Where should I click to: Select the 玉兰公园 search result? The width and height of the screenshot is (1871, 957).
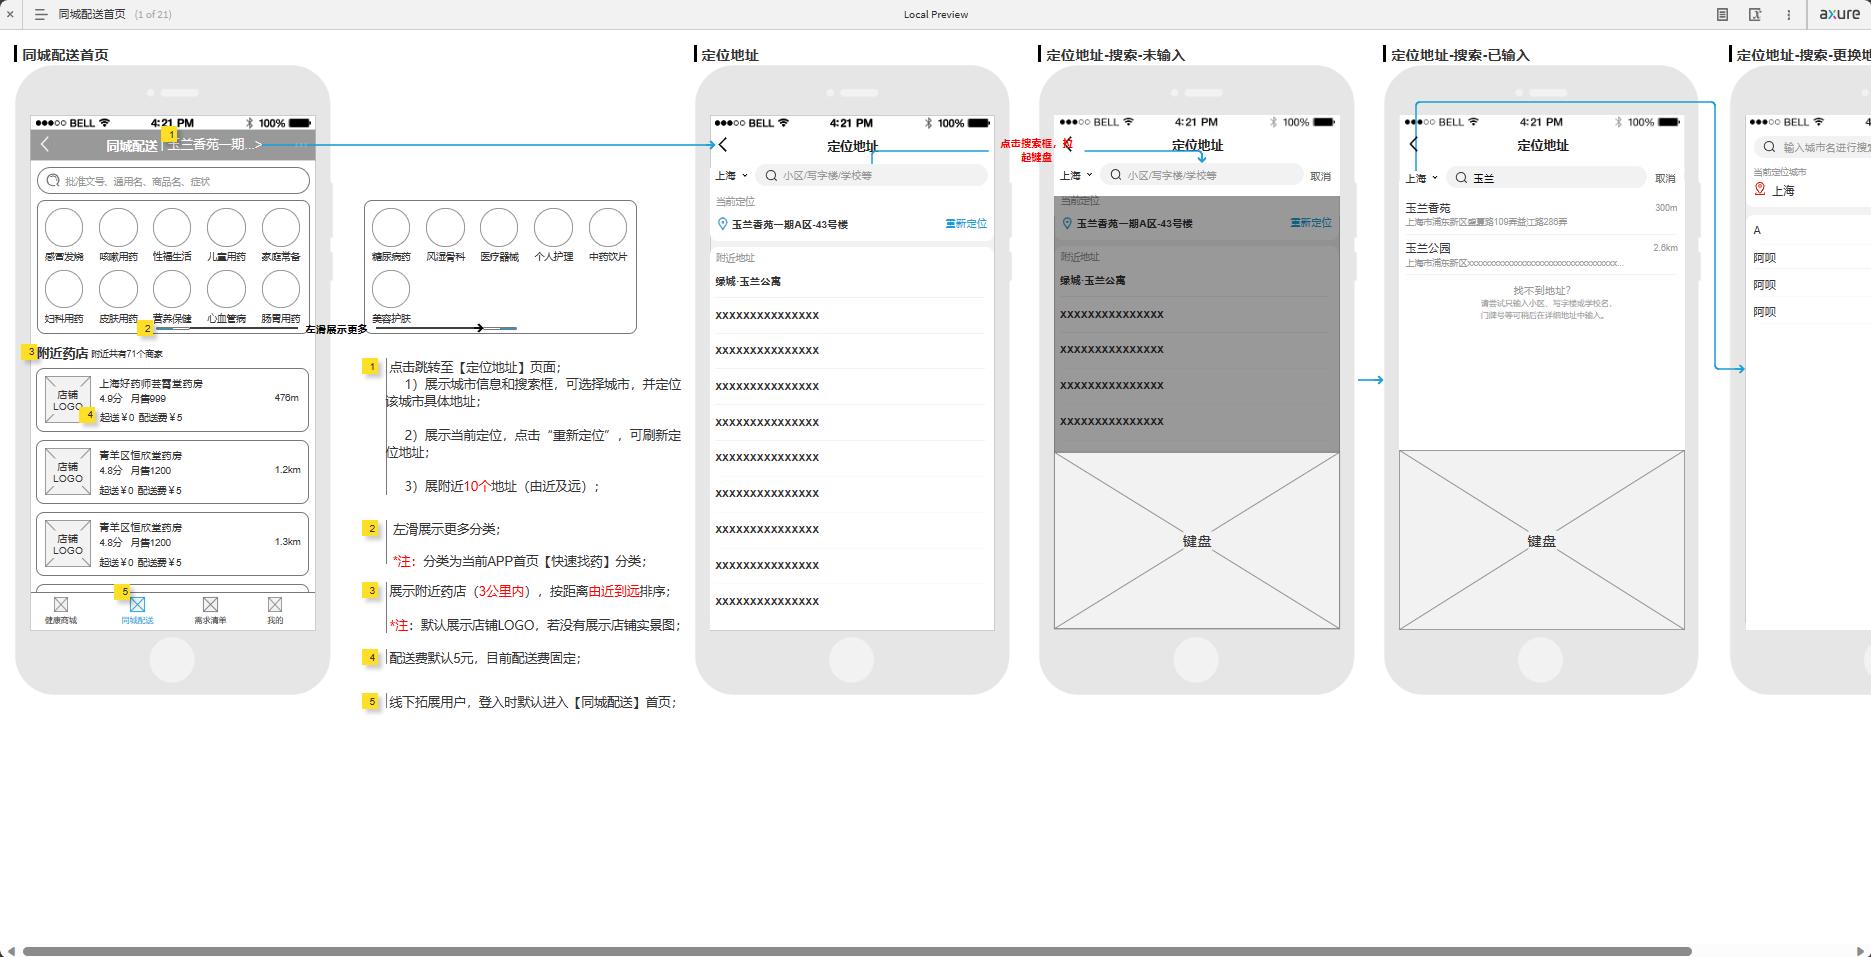tap(1541, 254)
